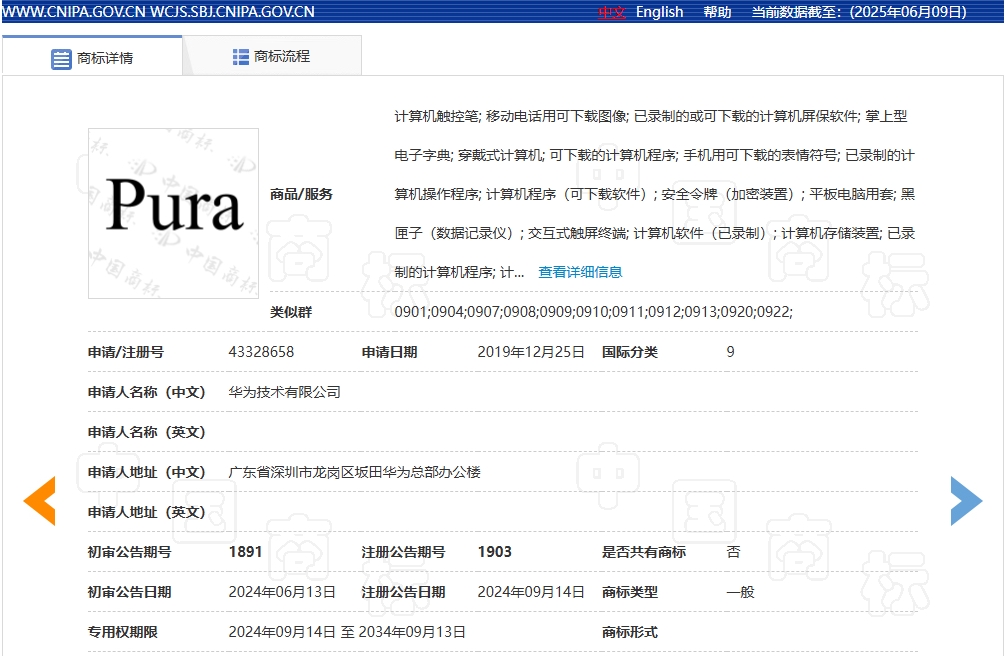Click the shared trademark value 否
This screenshot has height=656, width=1007.
(733, 552)
